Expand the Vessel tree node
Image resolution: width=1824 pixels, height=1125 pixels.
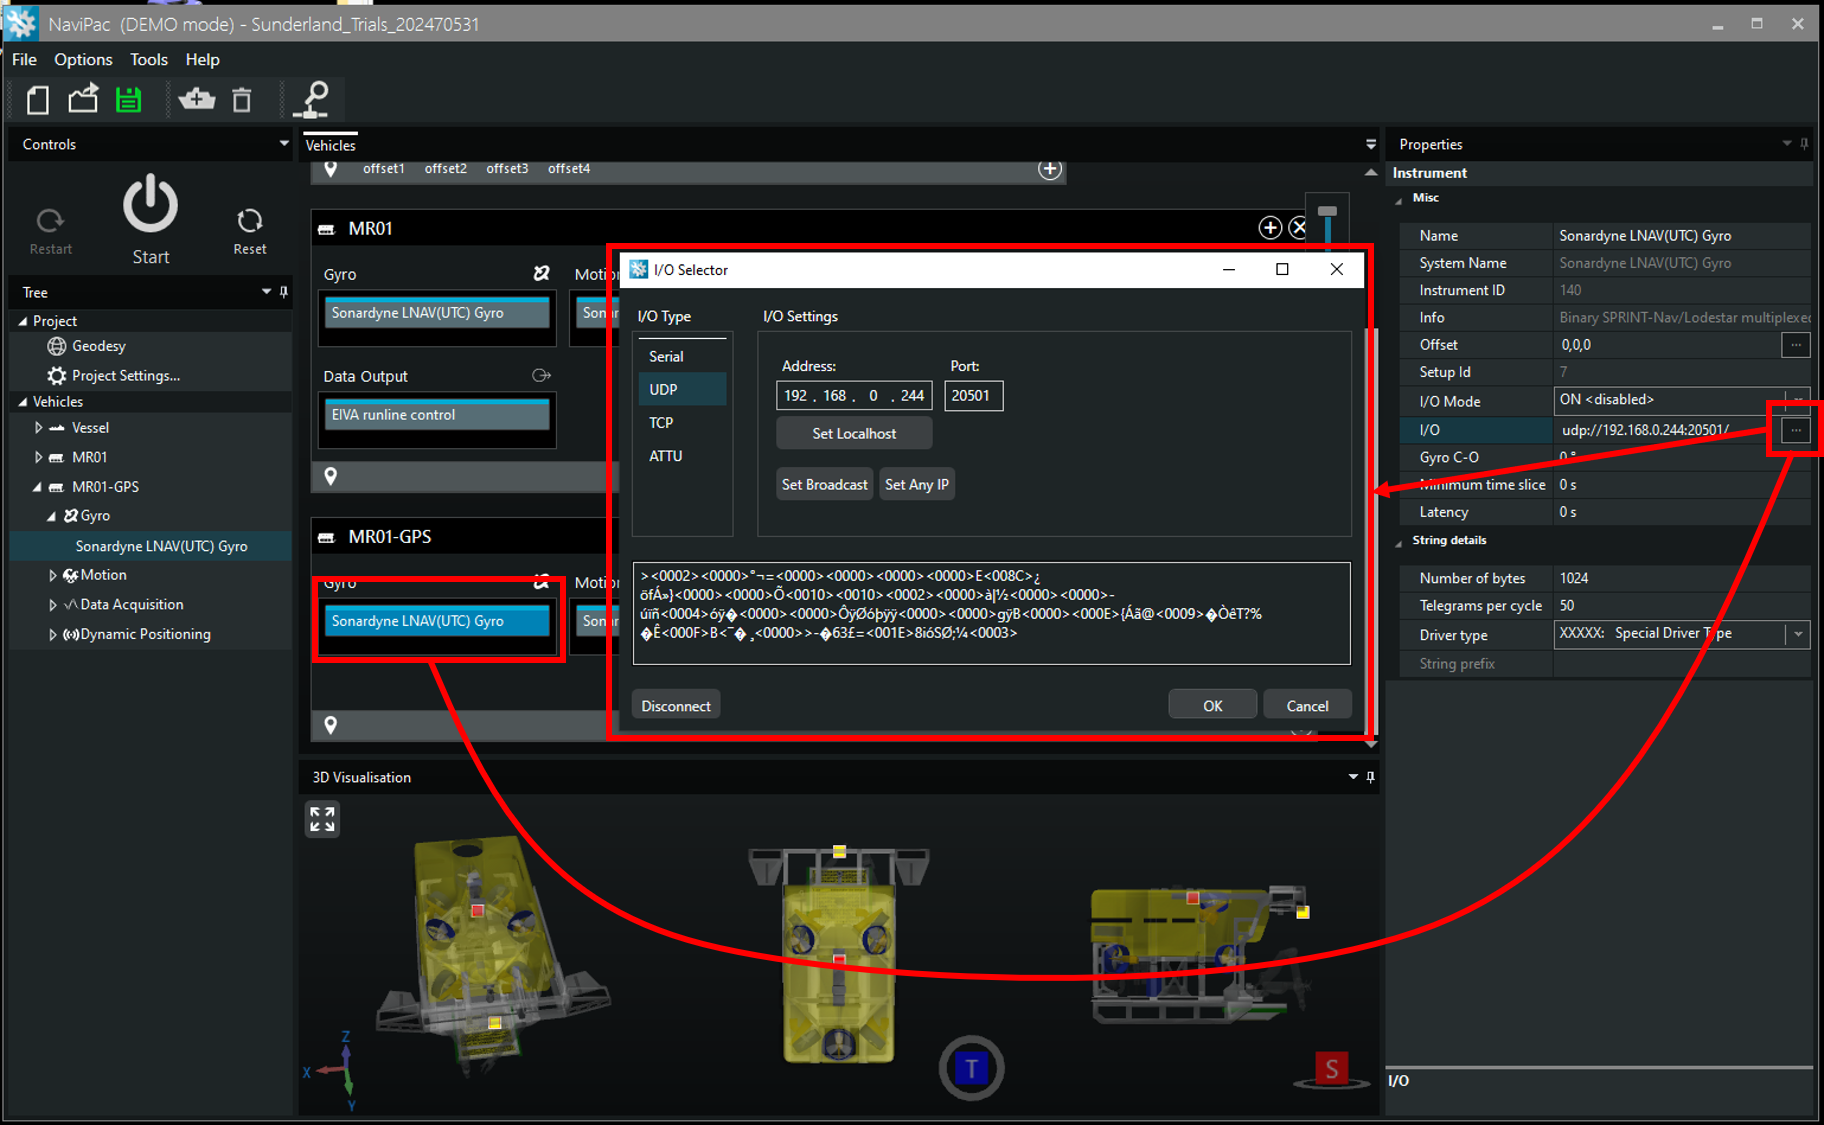click(x=39, y=427)
